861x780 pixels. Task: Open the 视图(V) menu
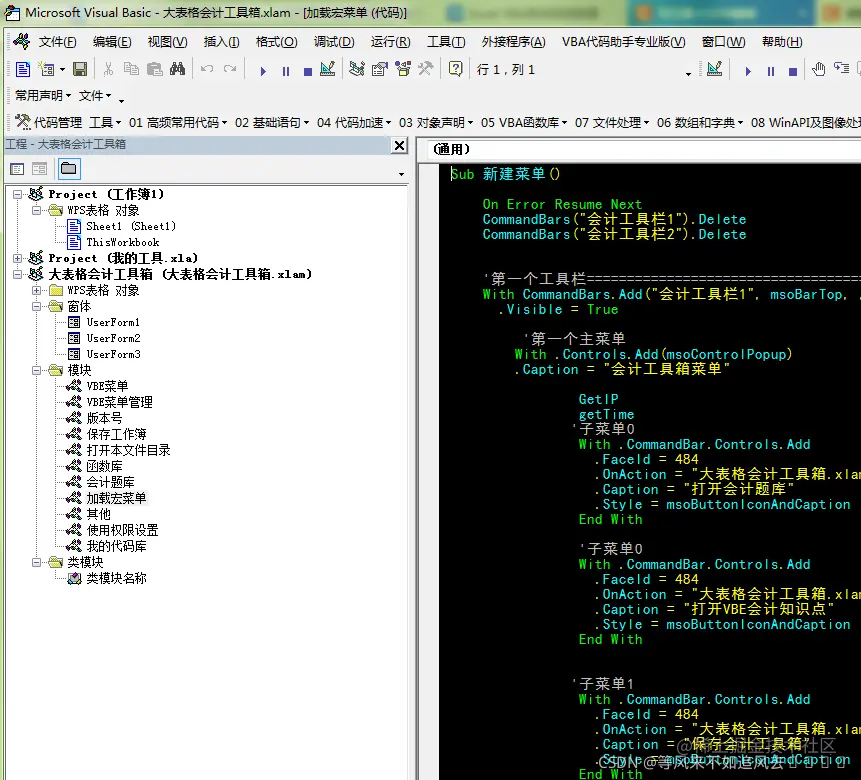pyautogui.click(x=167, y=42)
